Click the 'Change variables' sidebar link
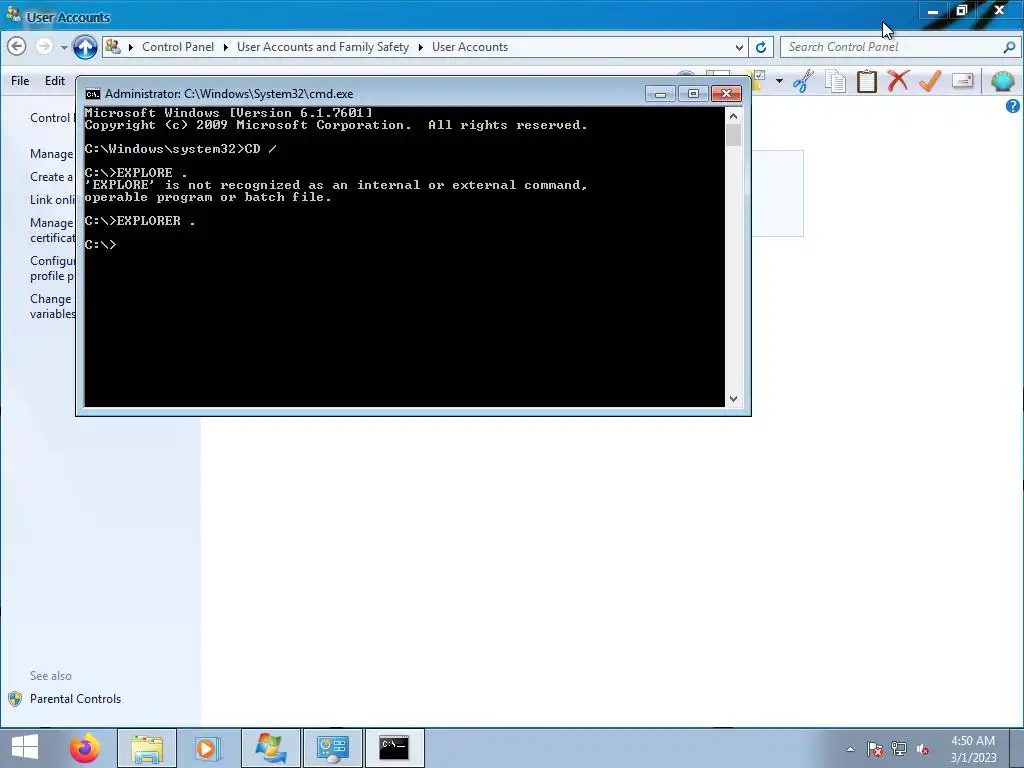1024x768 pixels. [x=52, y=306]
